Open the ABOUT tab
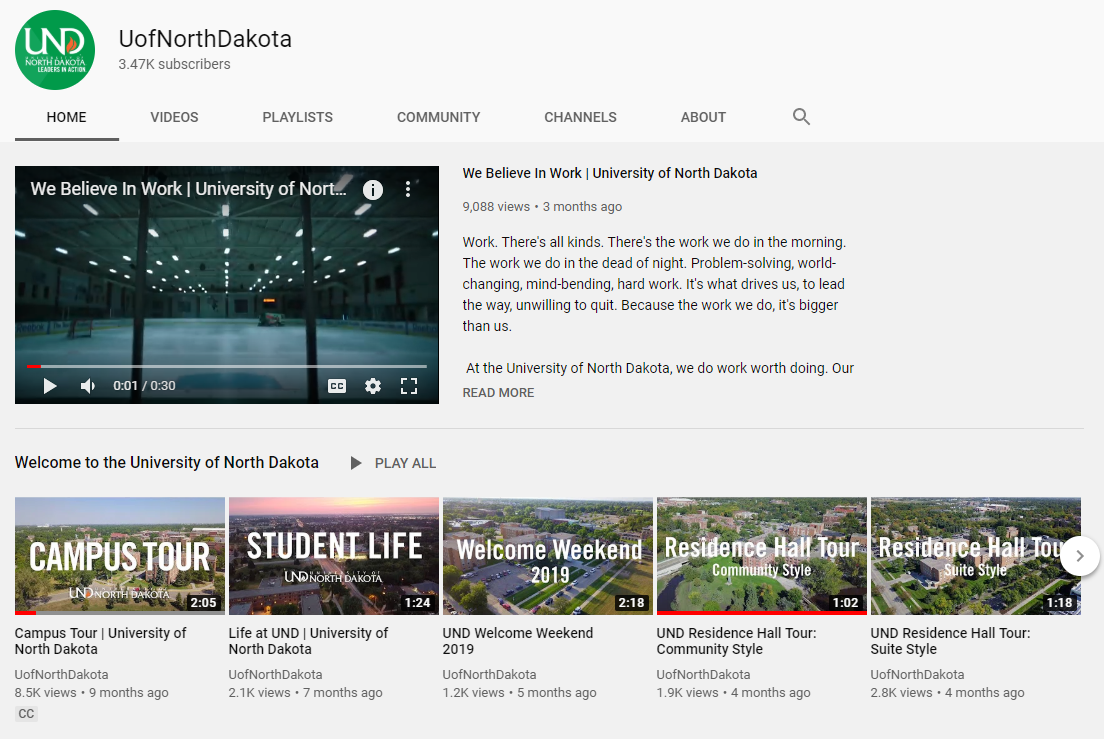The height and width of the screenshot is (739, 1104). point(703,117)
